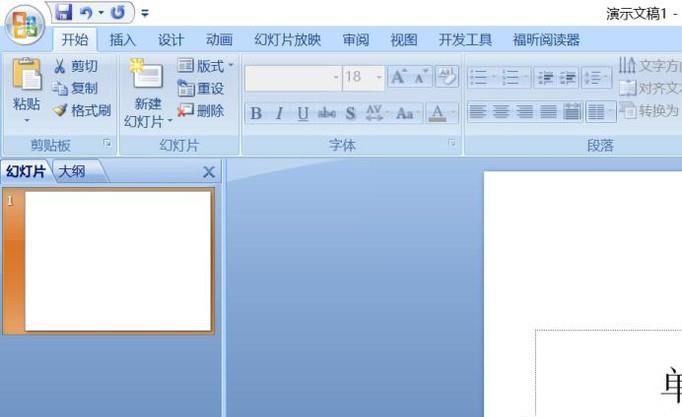Open the undo history dropdown arrow
The width and height of the screenshot is (682, 417).
point(101,13)
